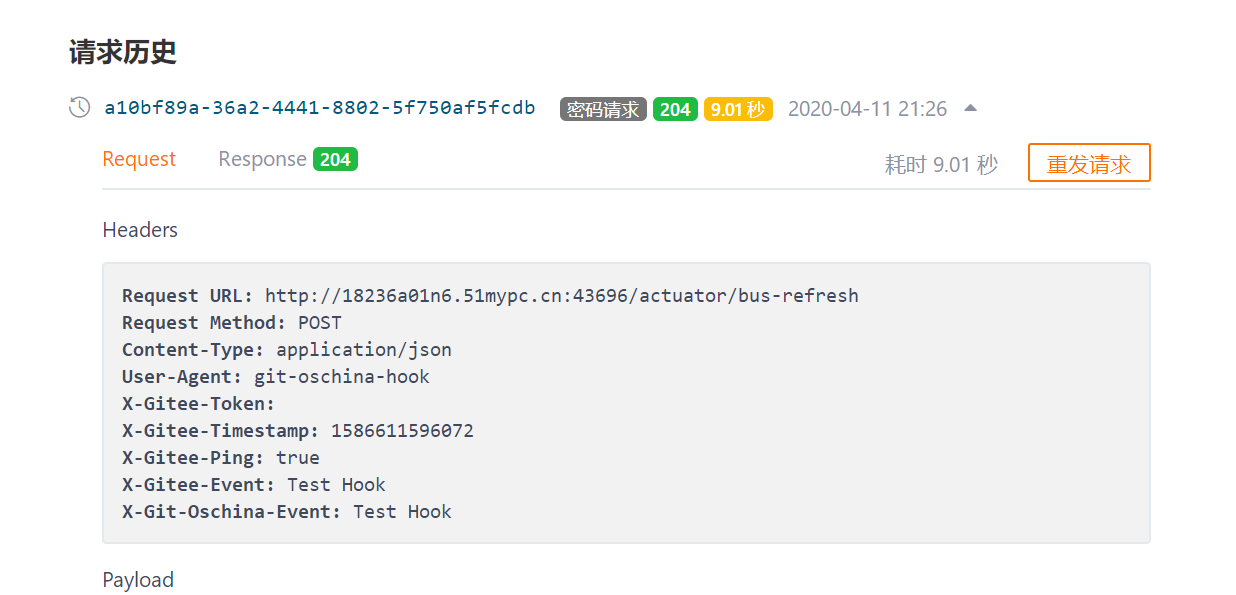Image resolution: width=1236 pixels, height=595 pixels.
Task: Open the request ID a10bf89a link
Action: (x=319, y=107)
